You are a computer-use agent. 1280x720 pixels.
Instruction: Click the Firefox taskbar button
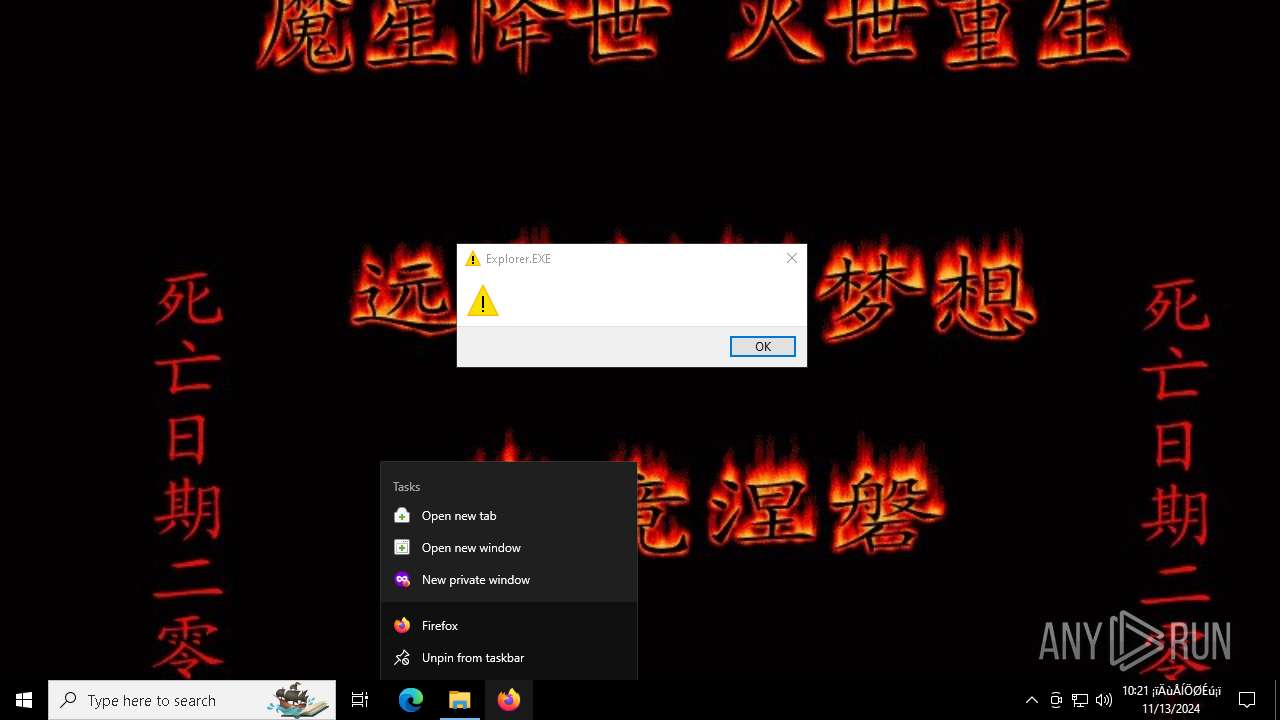509,700
